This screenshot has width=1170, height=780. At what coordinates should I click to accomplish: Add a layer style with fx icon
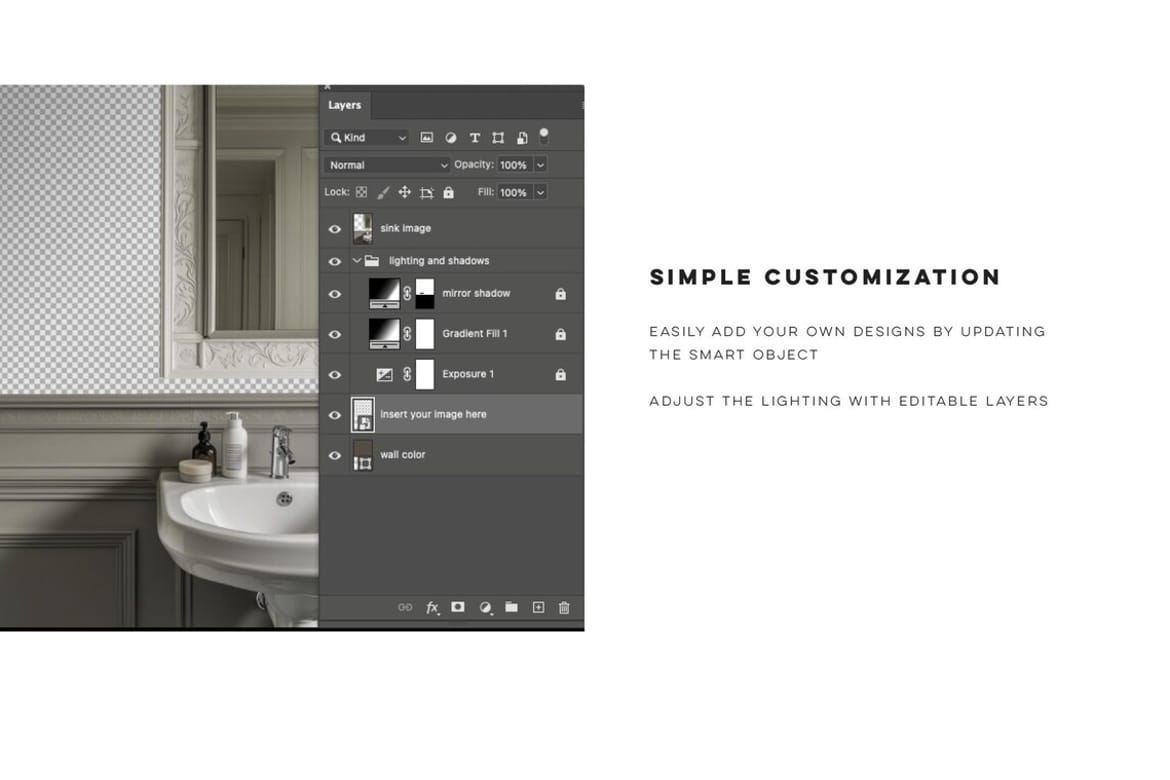click(432, 608)
